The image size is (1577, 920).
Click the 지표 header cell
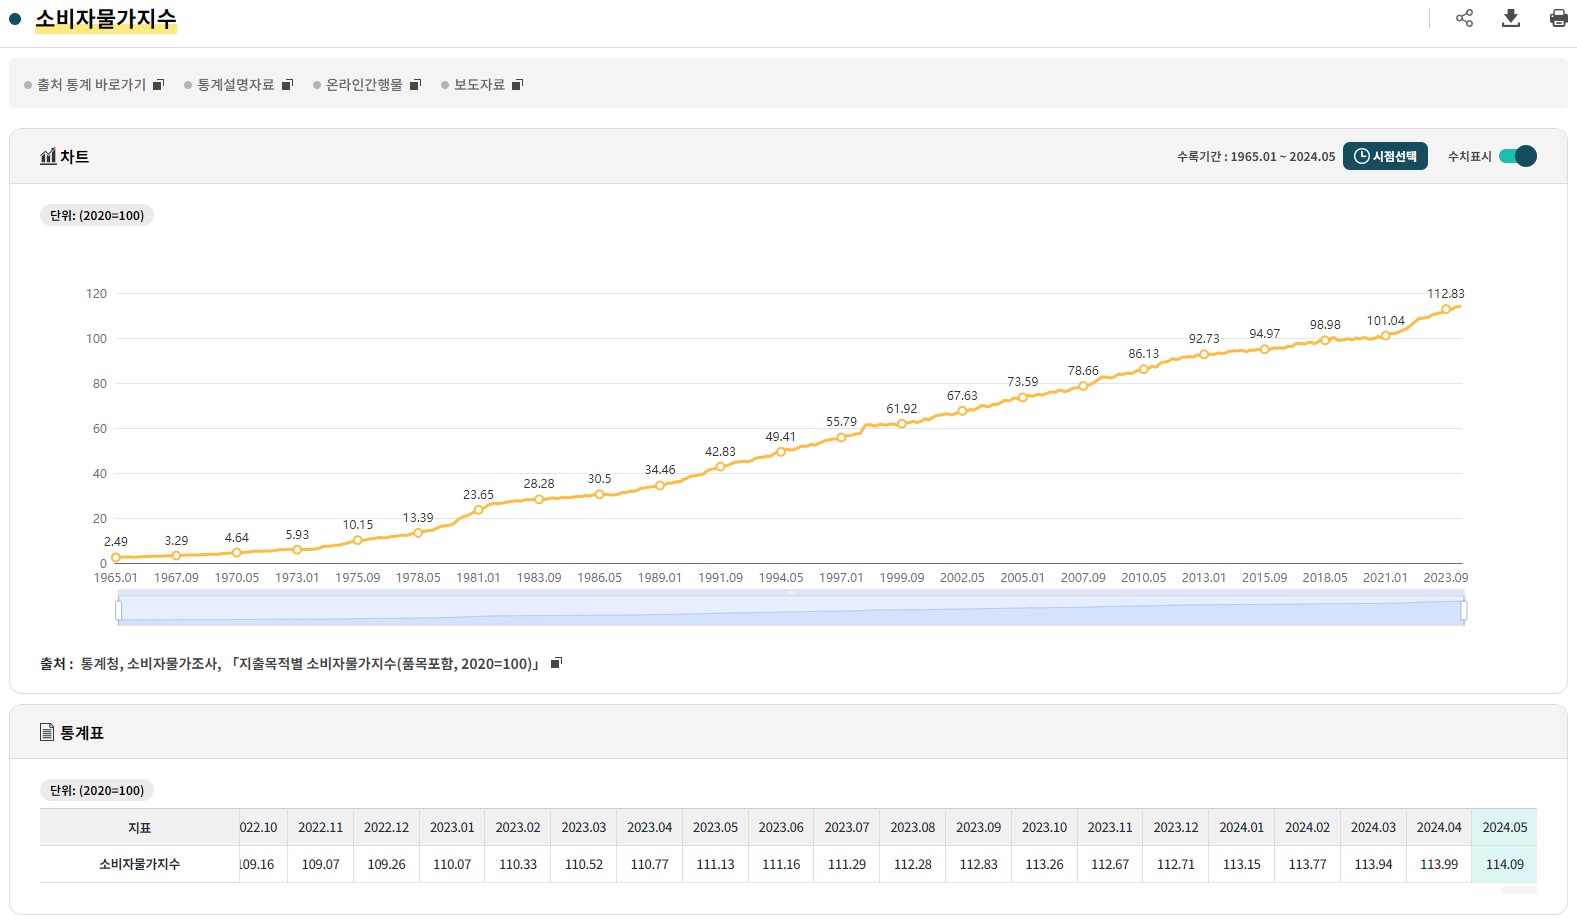pyautogui.click(x=139, y=827)
